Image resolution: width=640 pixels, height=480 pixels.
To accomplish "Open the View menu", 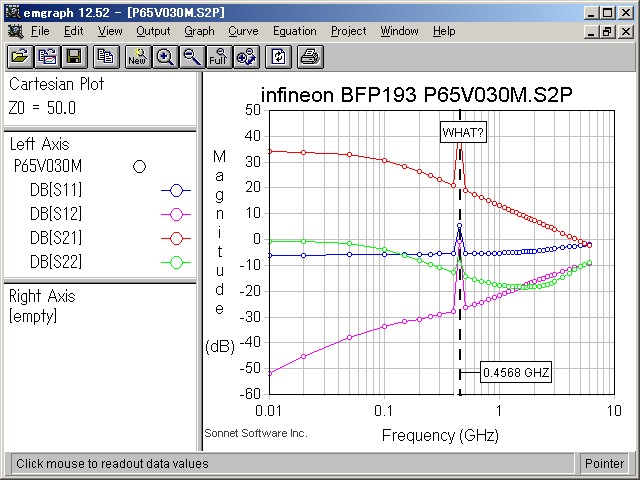I will click(110, 31).
